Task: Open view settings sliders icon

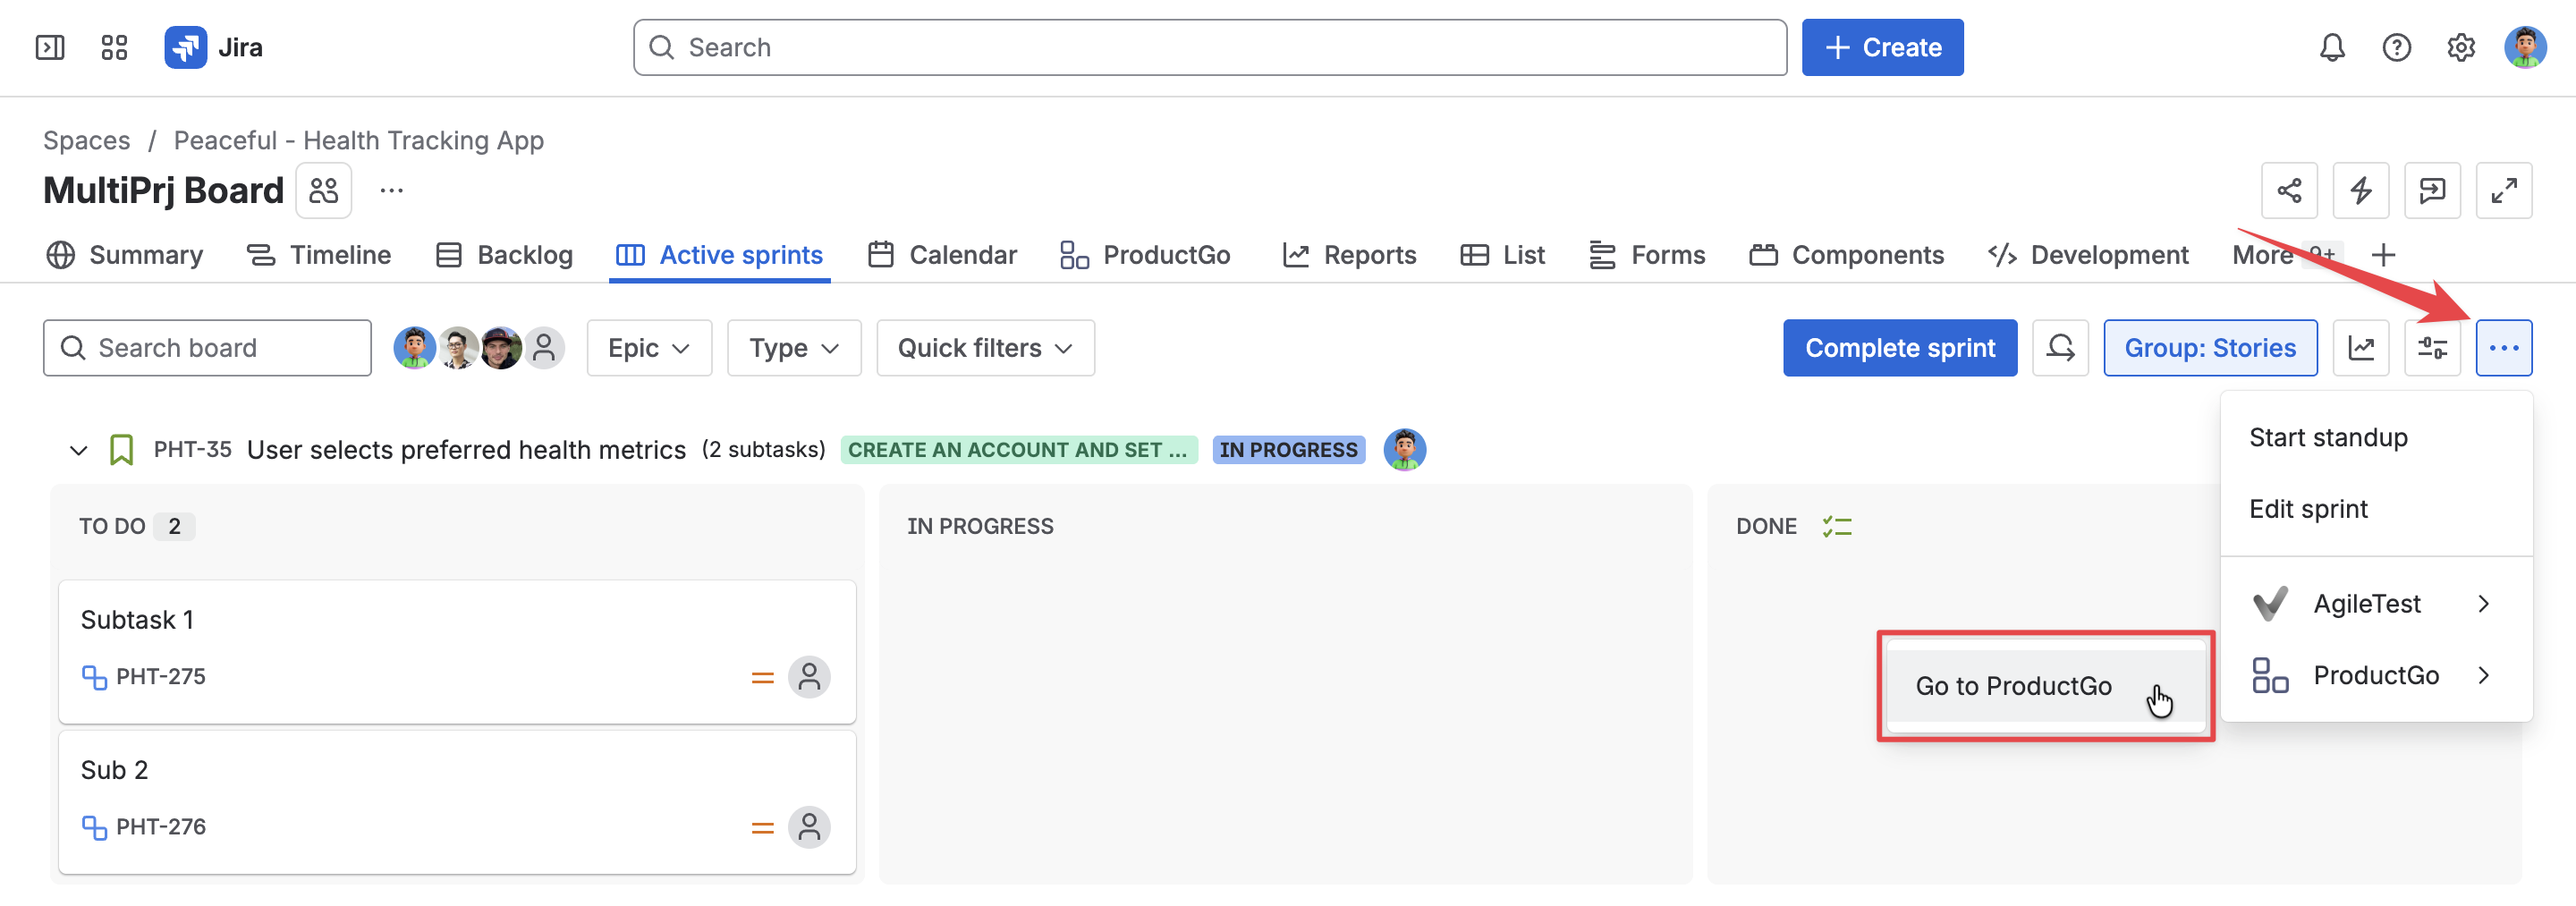Action: click(2432, 348)
